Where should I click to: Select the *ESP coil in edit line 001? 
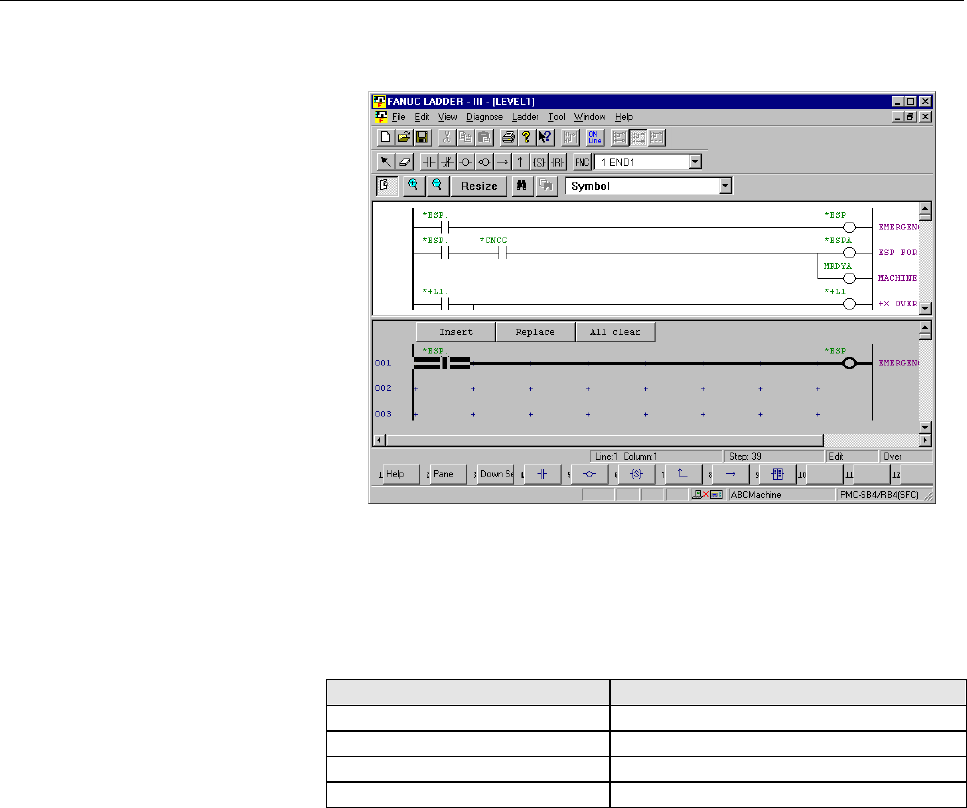849,363
